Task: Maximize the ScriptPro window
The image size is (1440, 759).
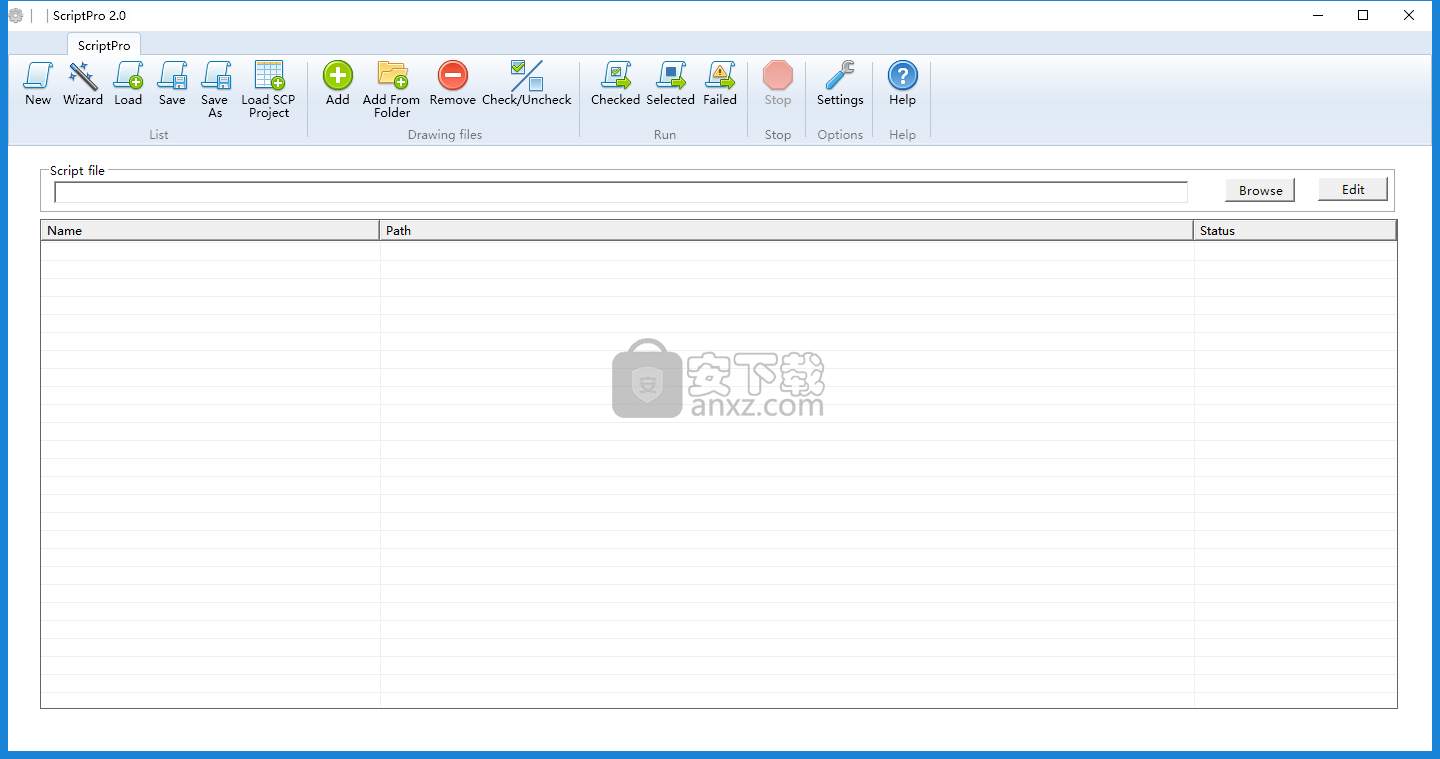Action: tap(1363, 15)
